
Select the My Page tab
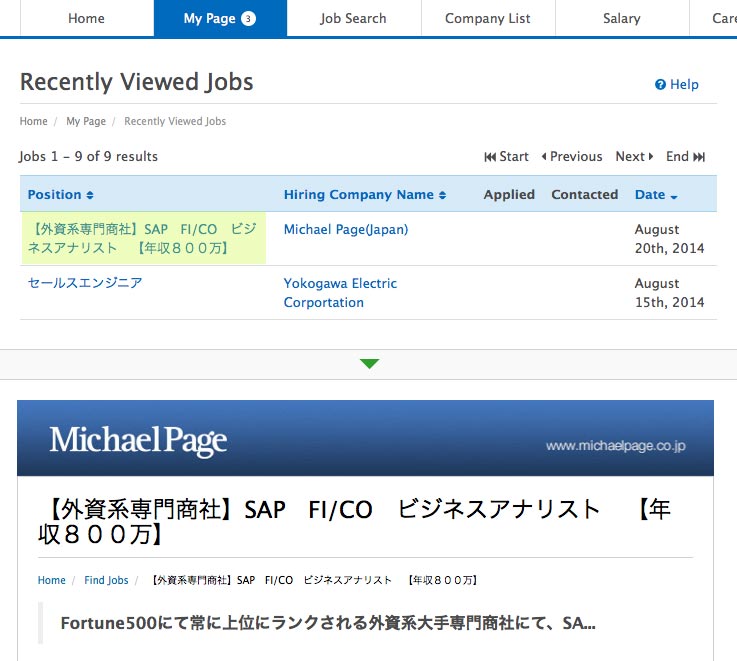[220, 18]
